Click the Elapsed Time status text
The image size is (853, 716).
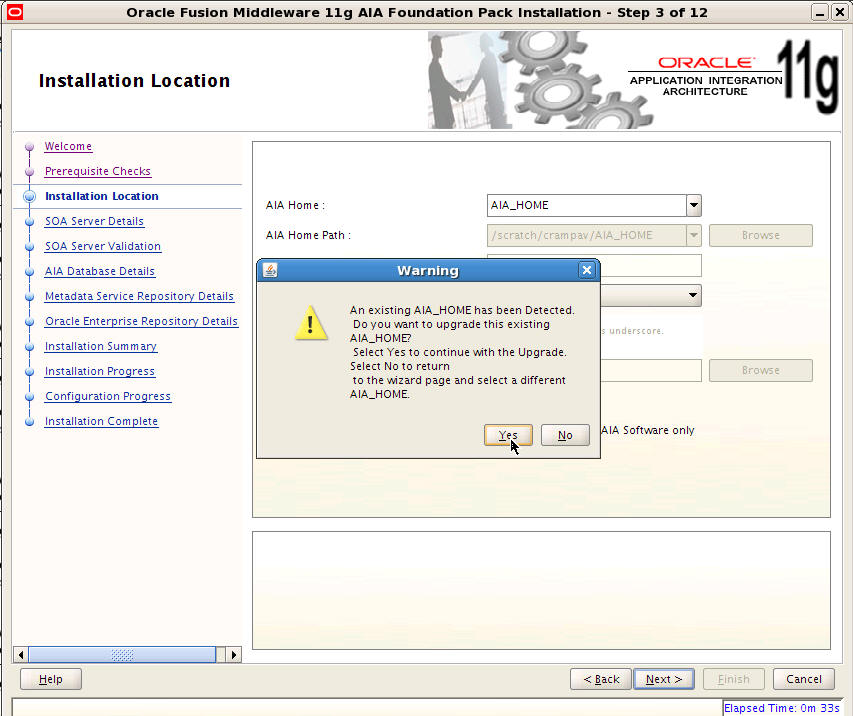coord(782,708)
